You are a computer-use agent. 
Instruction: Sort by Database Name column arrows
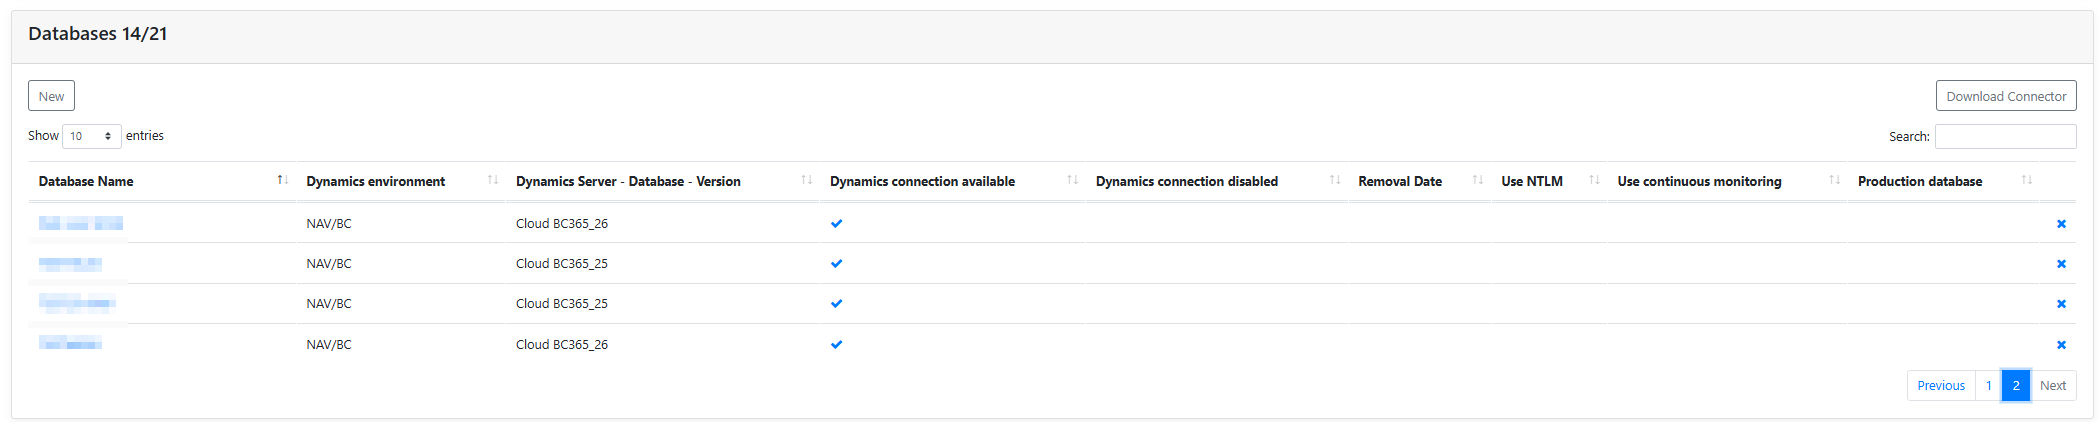(283, 181)
